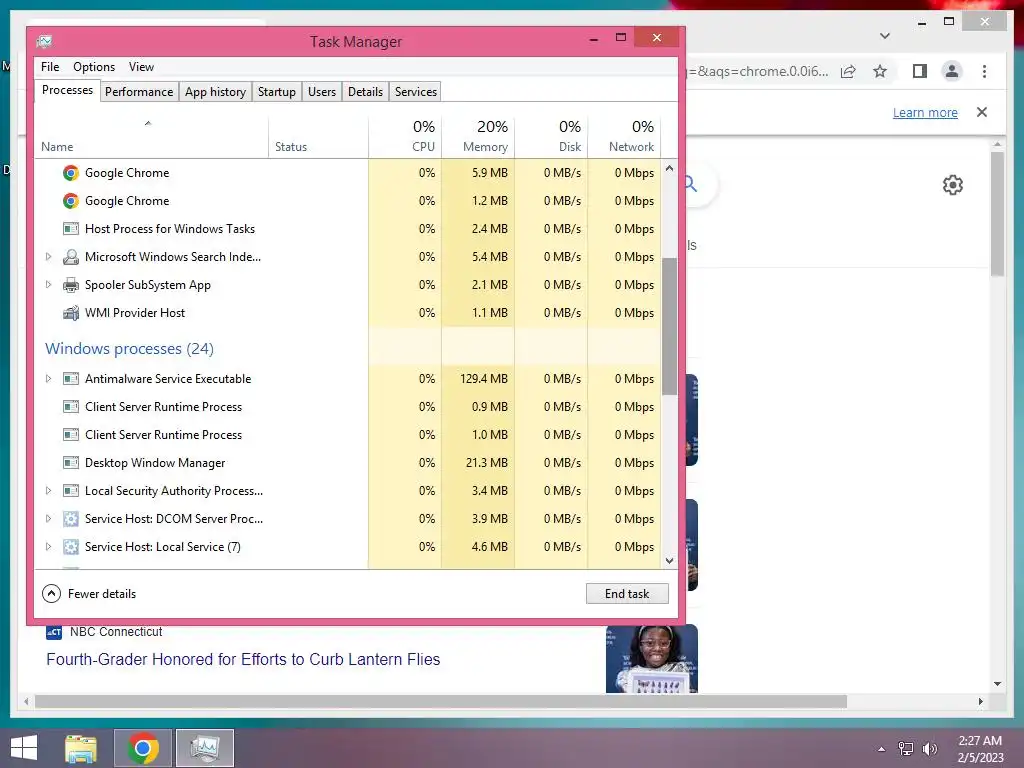
Task: Expand Microsoft Windows Search Indexer process
Action: (48, 257)
